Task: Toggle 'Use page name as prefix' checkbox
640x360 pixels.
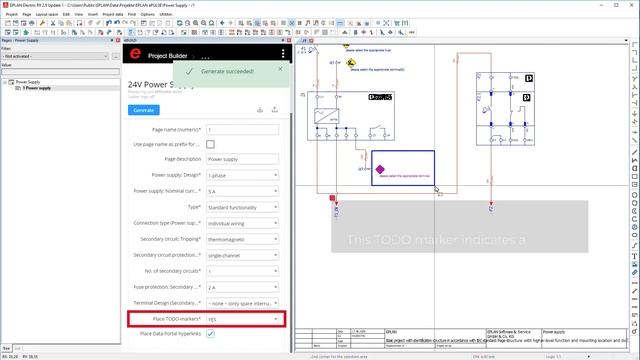Action: pyautogui.click(x=210, y=144)
